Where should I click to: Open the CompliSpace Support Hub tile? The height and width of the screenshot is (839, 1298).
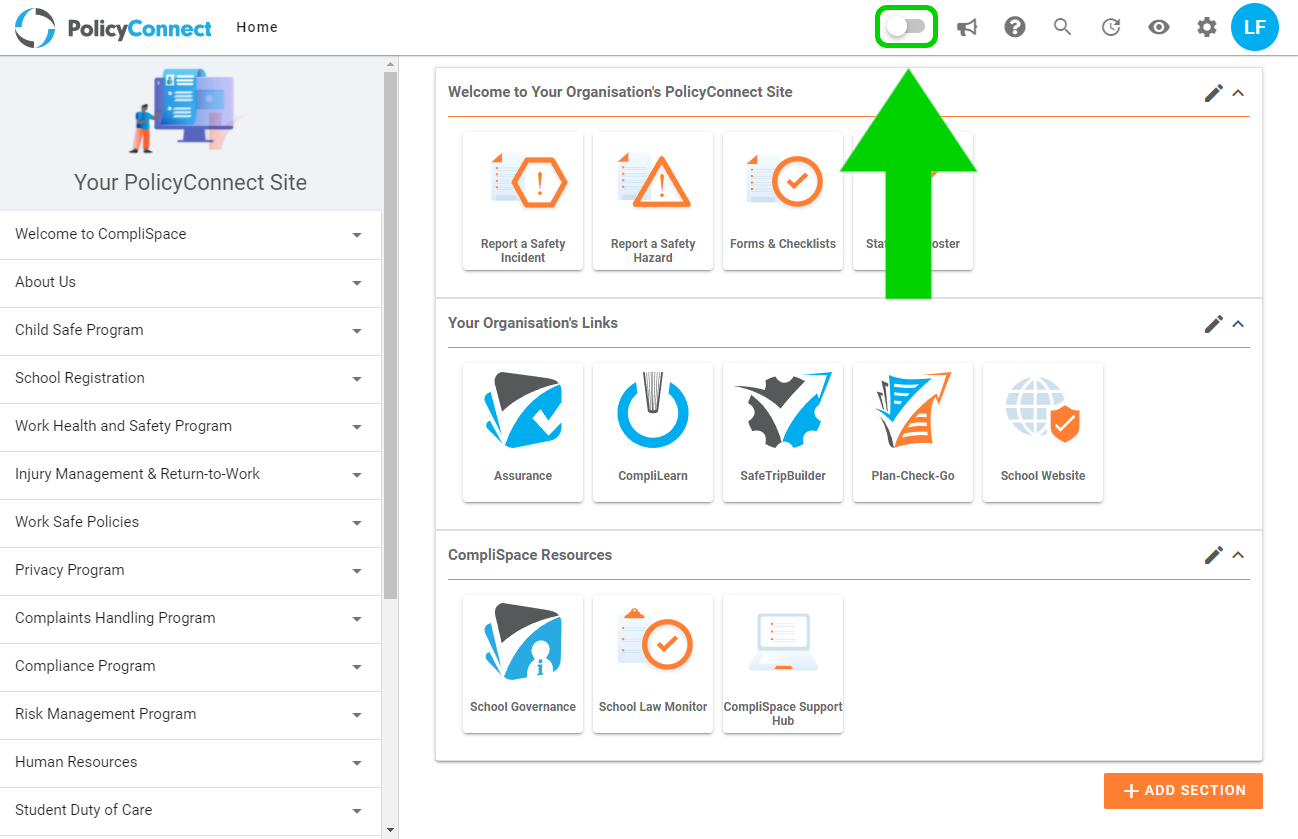click(783, 664)
